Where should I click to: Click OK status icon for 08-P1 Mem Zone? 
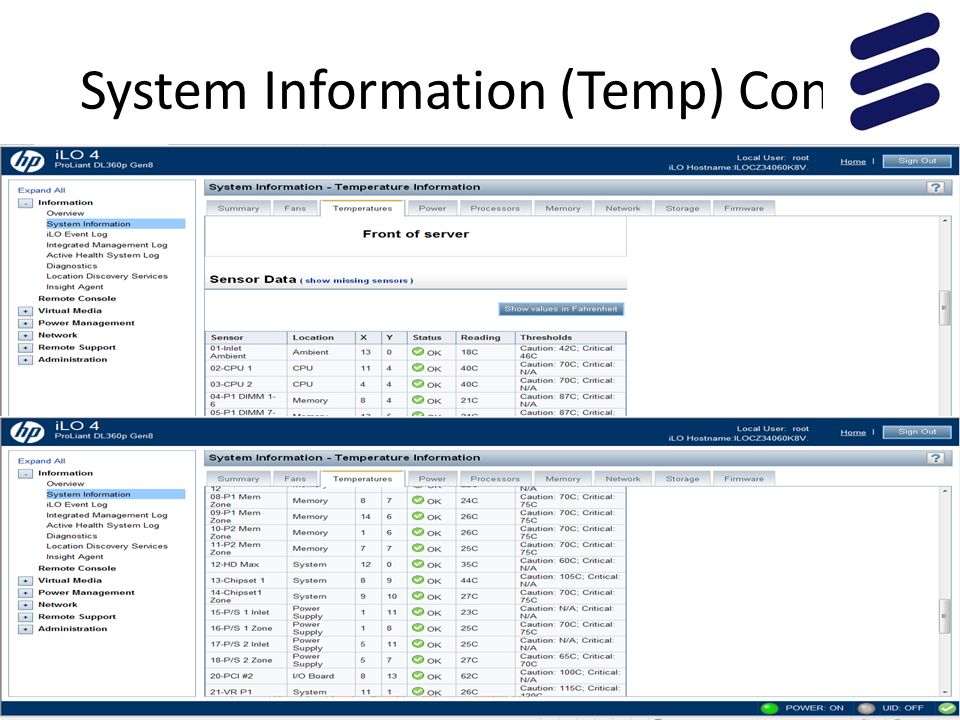click(x=418, y=500)
